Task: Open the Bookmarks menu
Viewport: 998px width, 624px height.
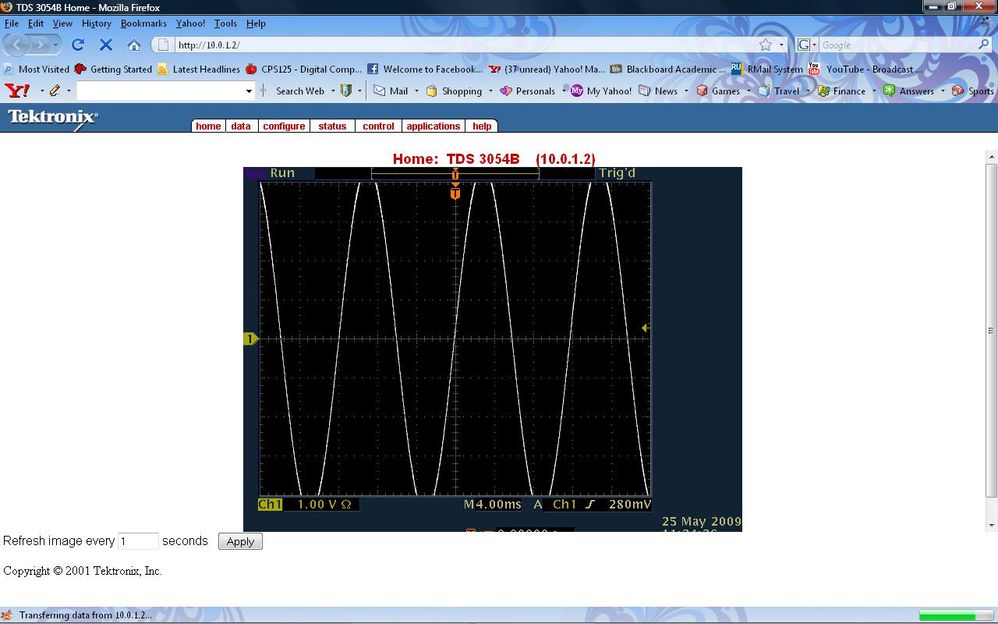Action: [143, 24]
